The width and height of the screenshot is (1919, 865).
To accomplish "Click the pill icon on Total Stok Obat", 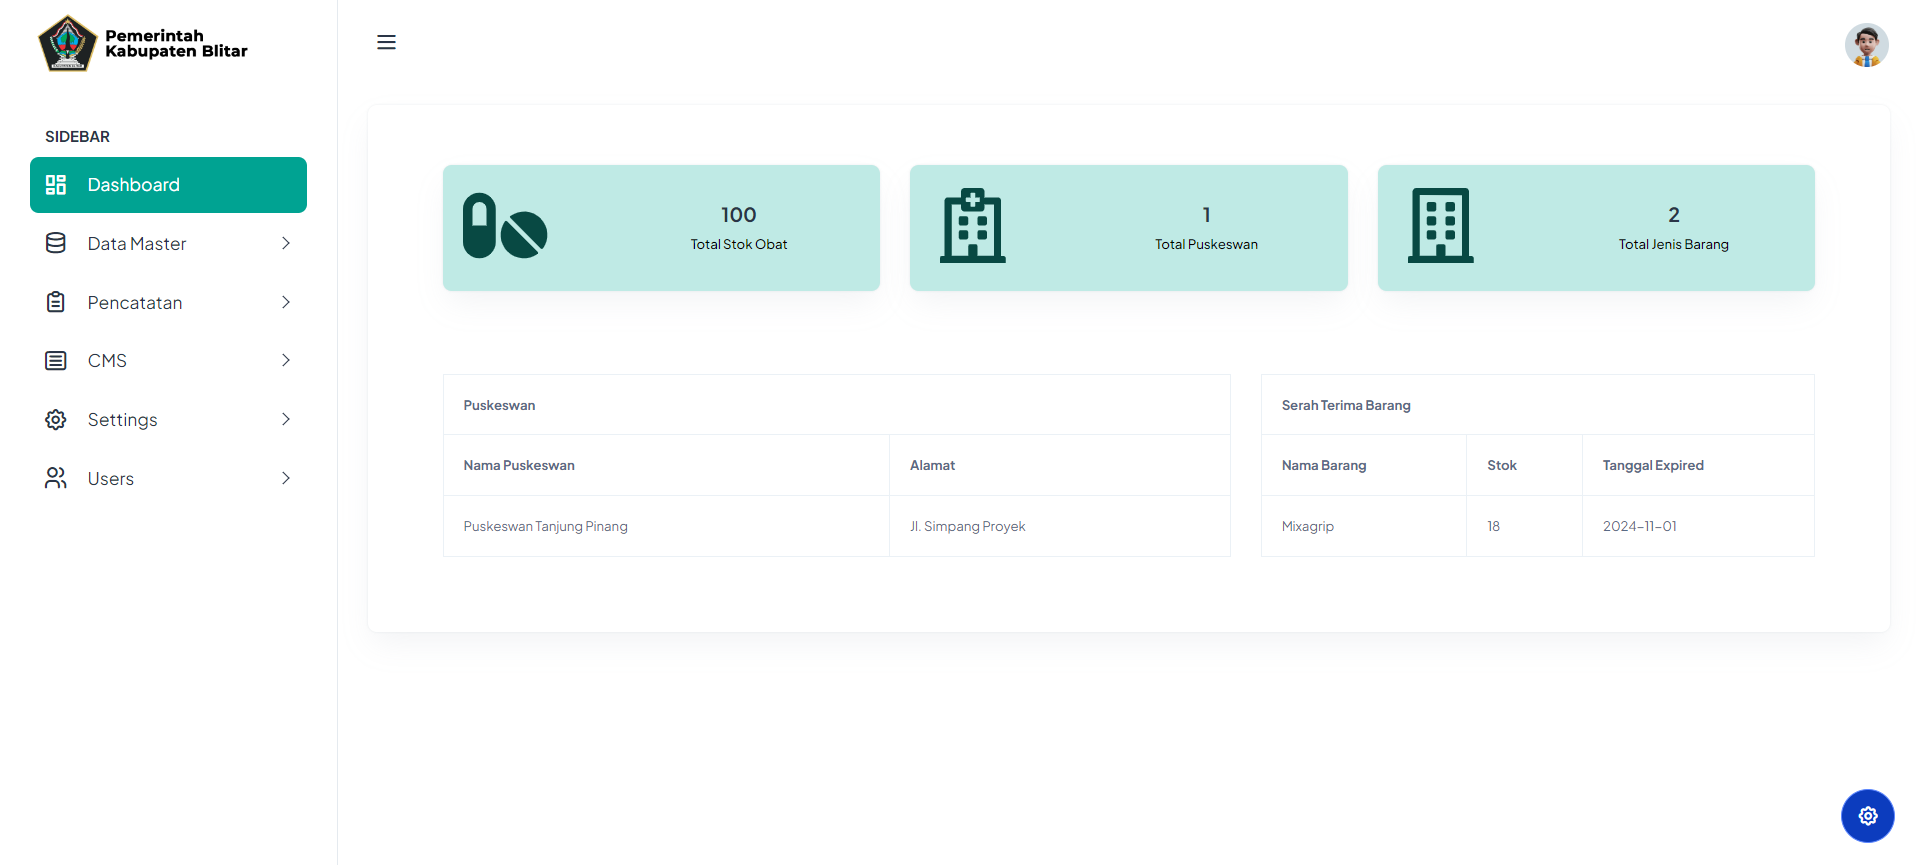I will [x=505, y=226].
